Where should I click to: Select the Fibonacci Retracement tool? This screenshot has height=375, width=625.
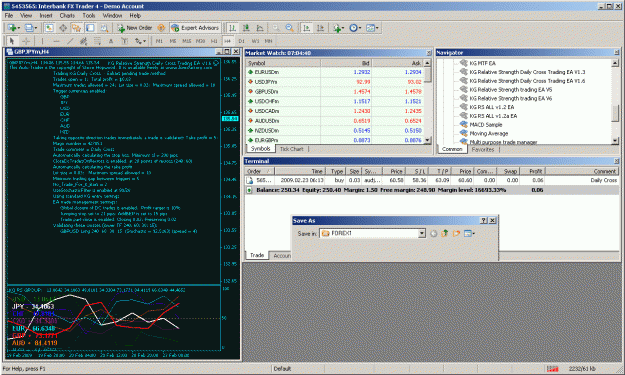[97, 41]
